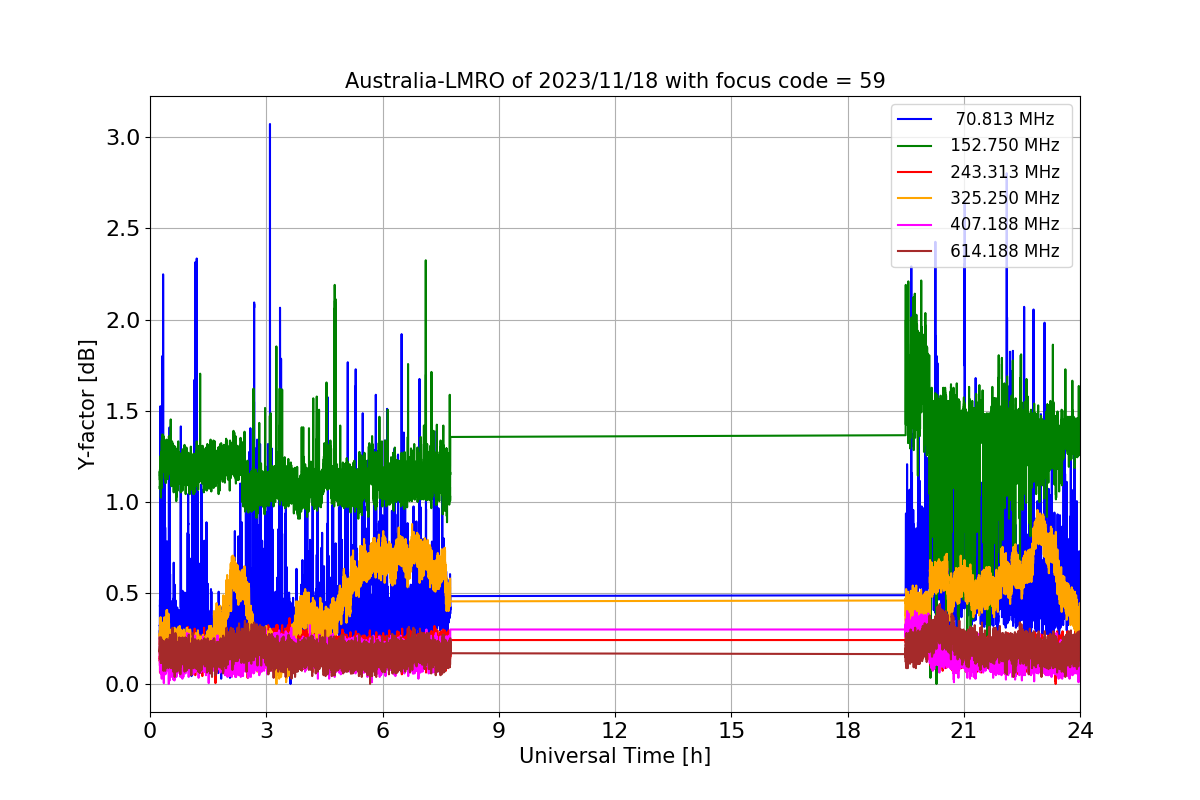Click the blue line swatch in legend
This screenshot has height=800, width=1200.
[915, 120]
